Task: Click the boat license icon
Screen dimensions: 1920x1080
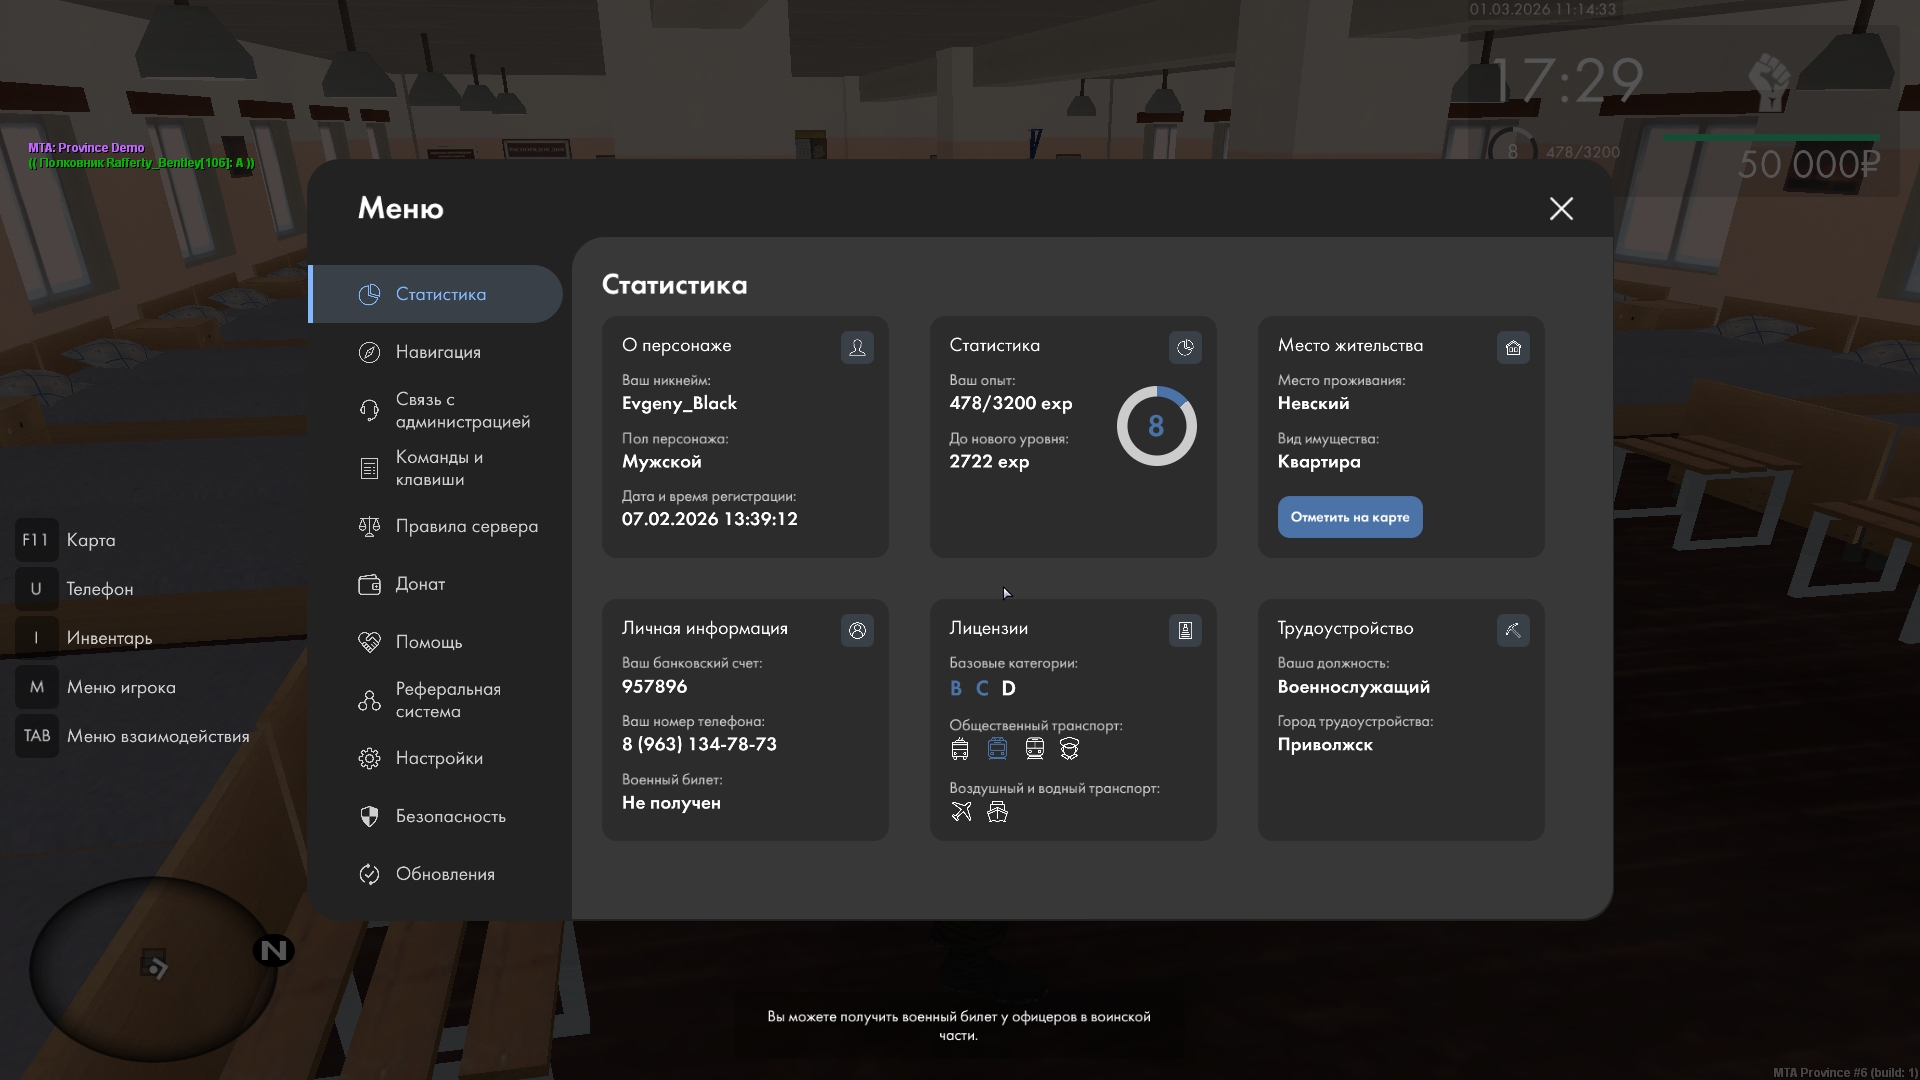Action: pyautogui.click(x=997, y=812)
